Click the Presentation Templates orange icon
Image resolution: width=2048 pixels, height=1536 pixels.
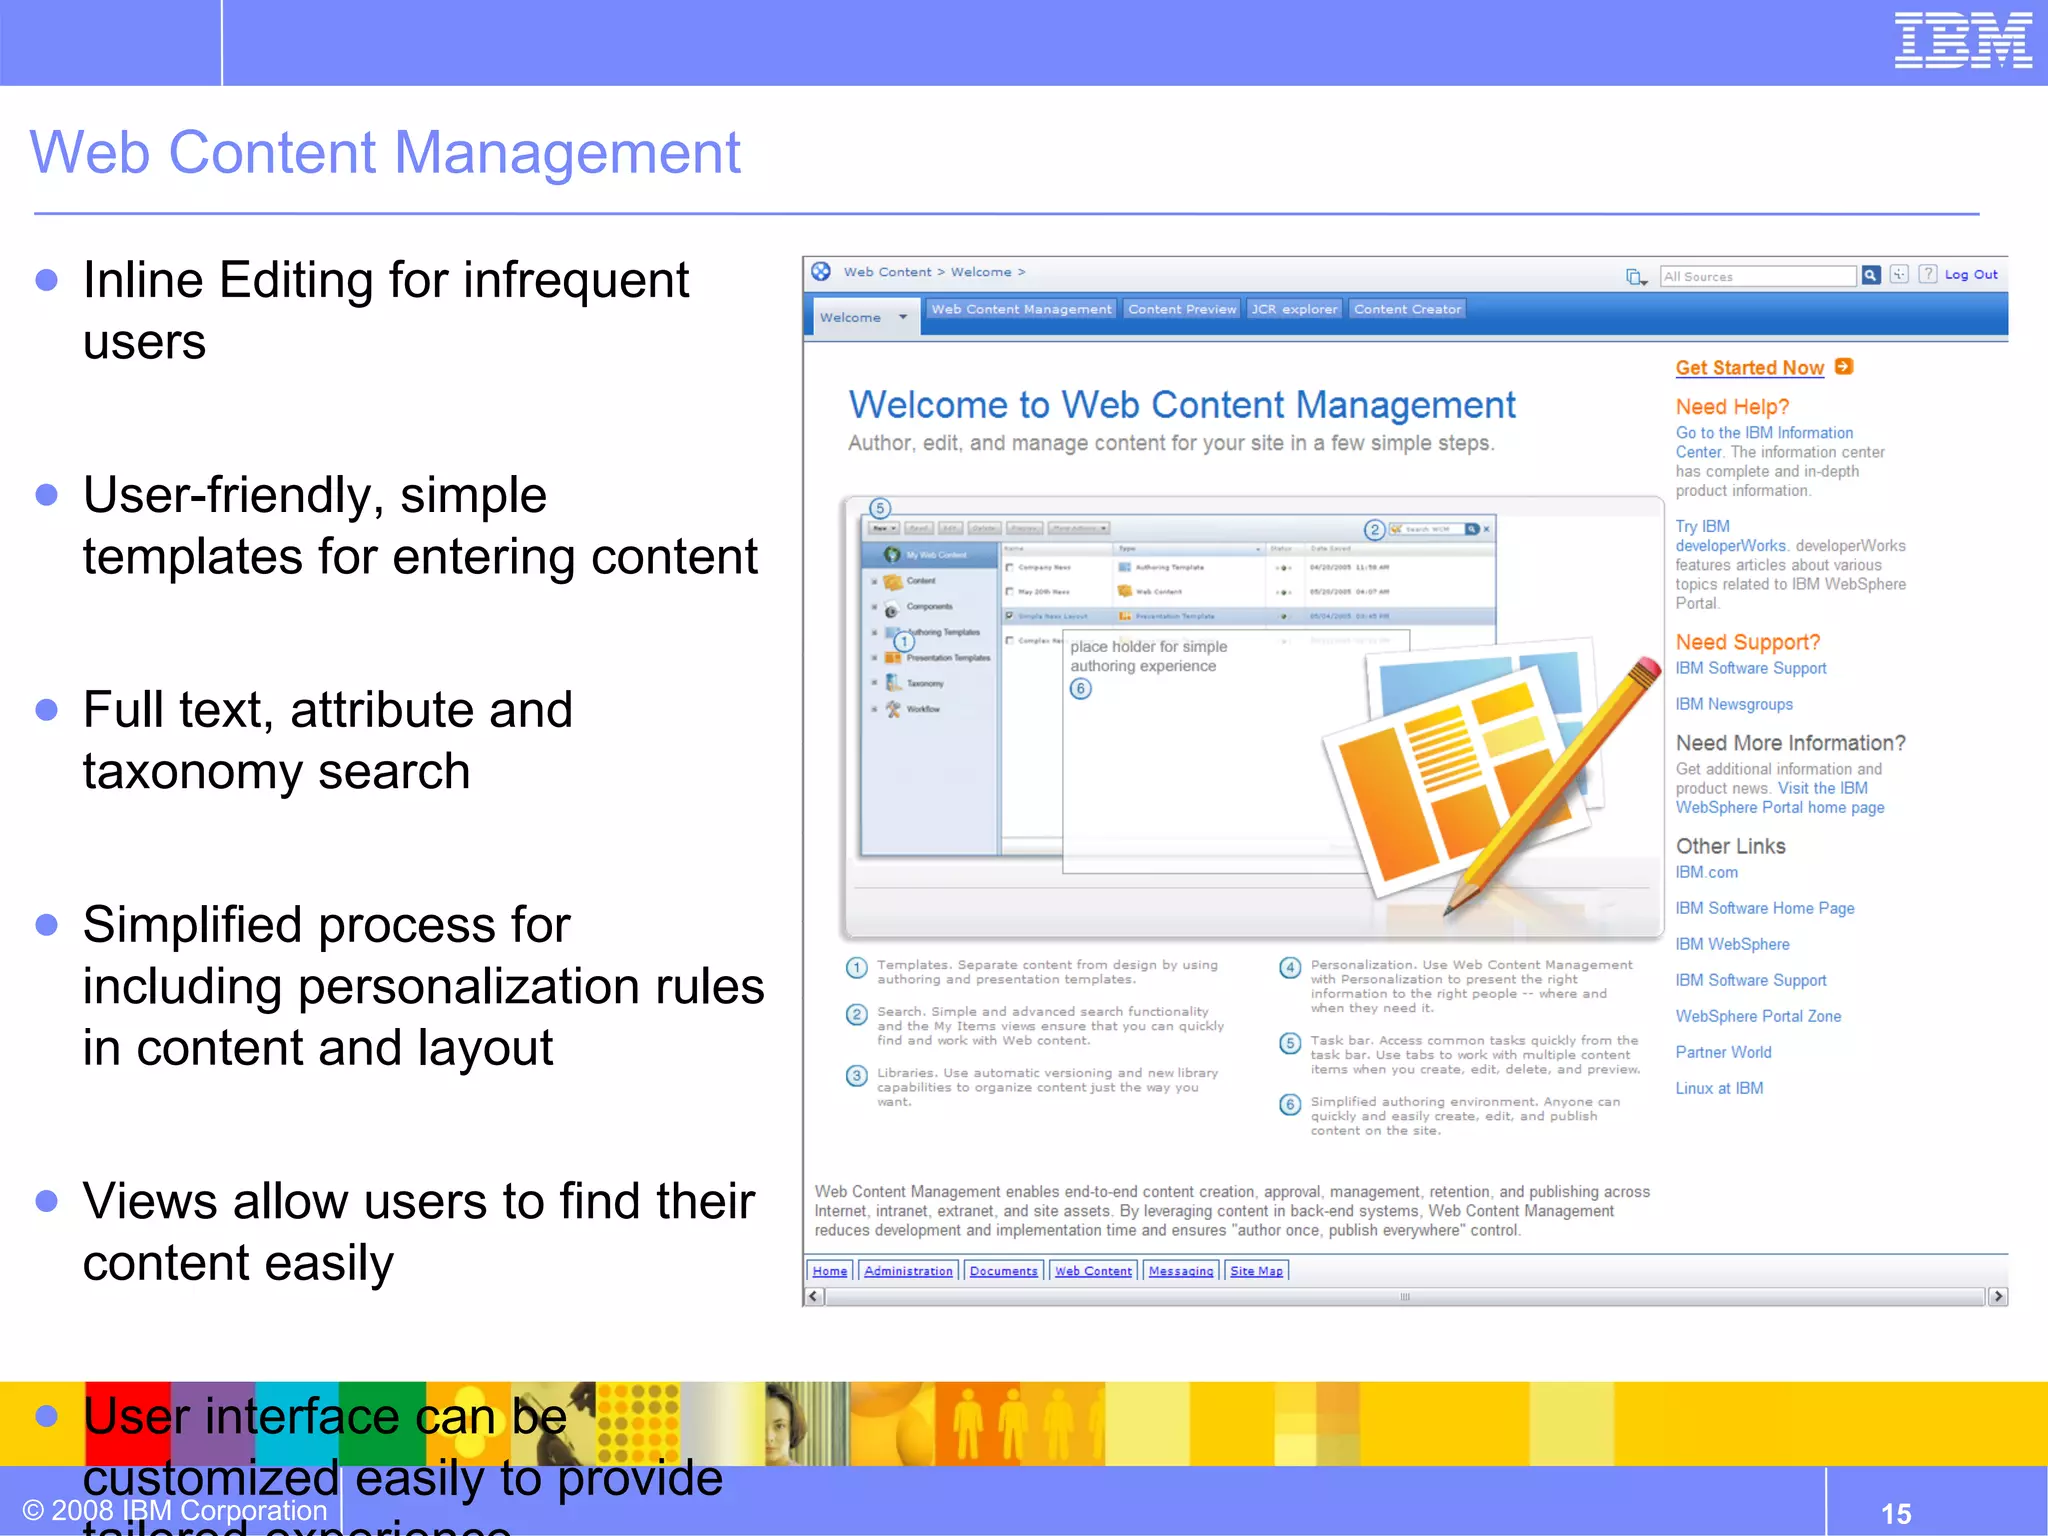(892, 658)
